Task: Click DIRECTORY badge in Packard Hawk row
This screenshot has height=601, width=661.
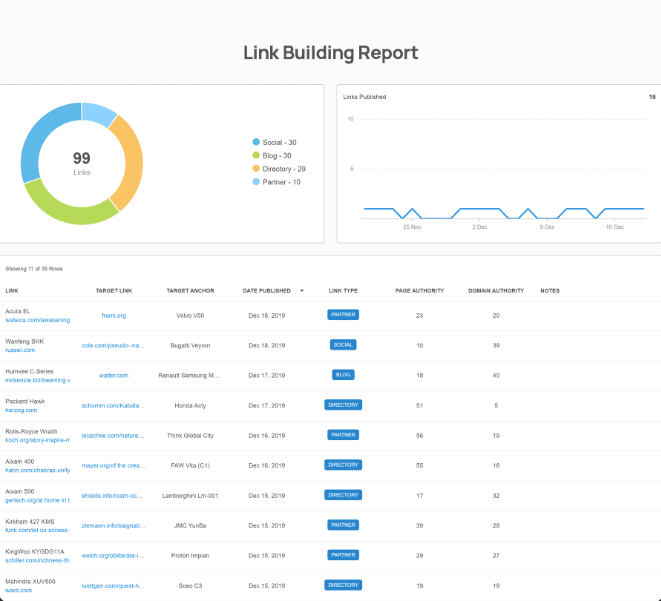Action: (343, 405)
